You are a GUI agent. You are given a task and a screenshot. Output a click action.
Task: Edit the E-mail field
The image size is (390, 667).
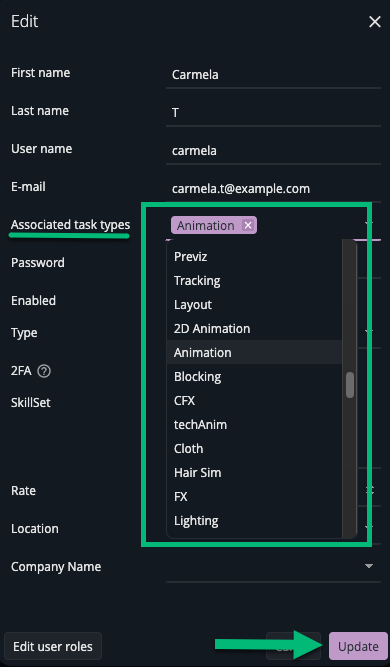[273, 188]
